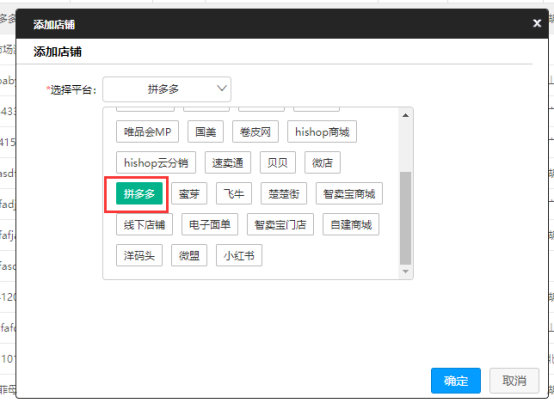Close the 添加店铺 dialog with X
The image size is (554, 404).
pyautogui.click(x=537, y=23)
